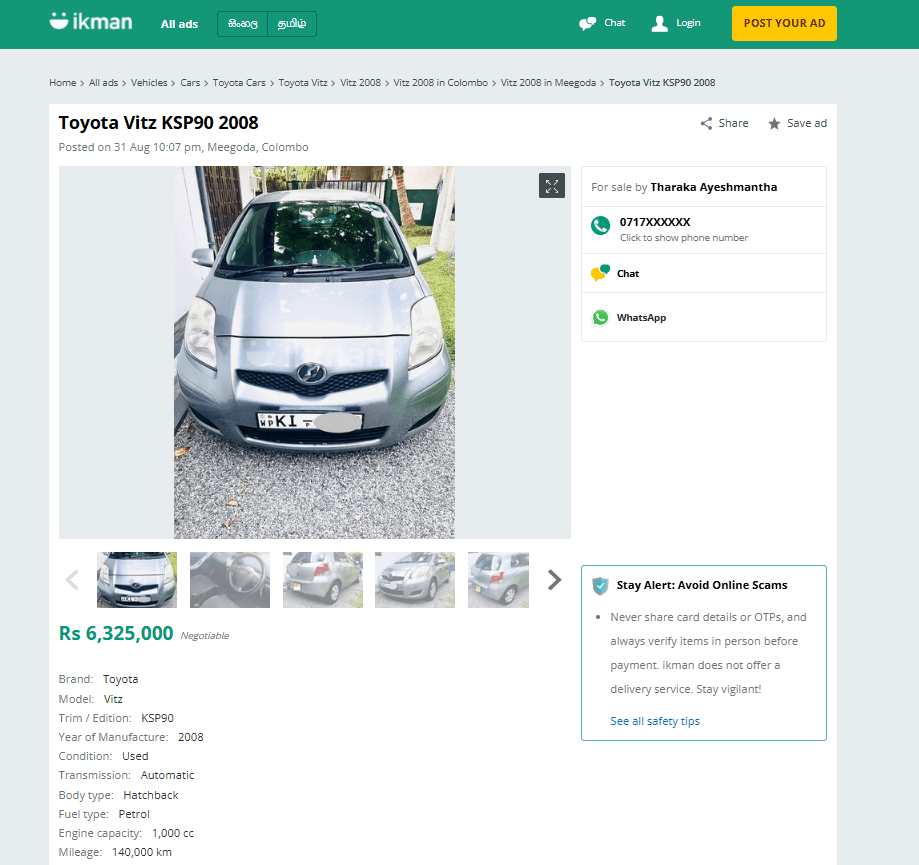Screen dimensions: 919x865
Task: Click the ikman logo
Action: (x=89, y=21)
